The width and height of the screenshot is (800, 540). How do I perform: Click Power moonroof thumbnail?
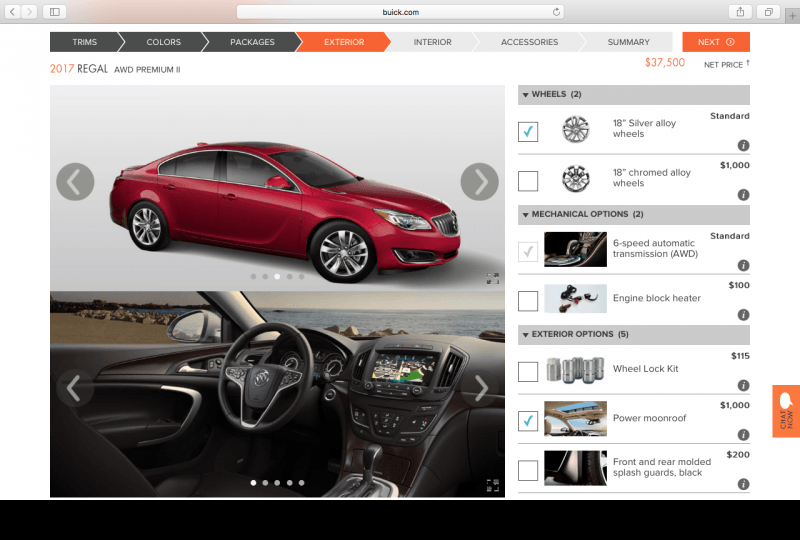tap(576, 419)
